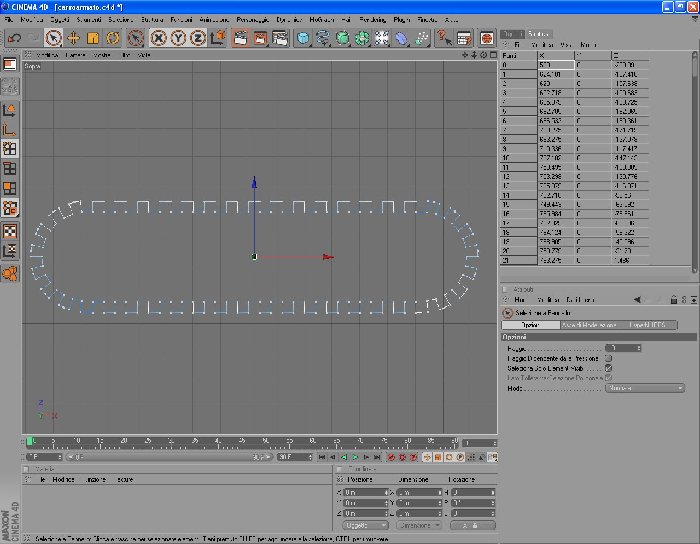Render to Picture Viewer icon
The width and height of the screenshot is (700, 544).
point(260,38)
